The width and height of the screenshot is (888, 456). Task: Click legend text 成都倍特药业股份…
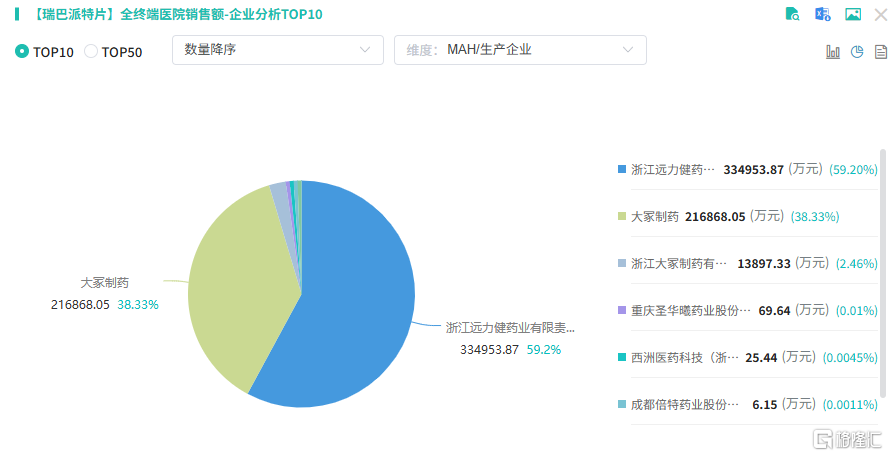tap(685, 404)
